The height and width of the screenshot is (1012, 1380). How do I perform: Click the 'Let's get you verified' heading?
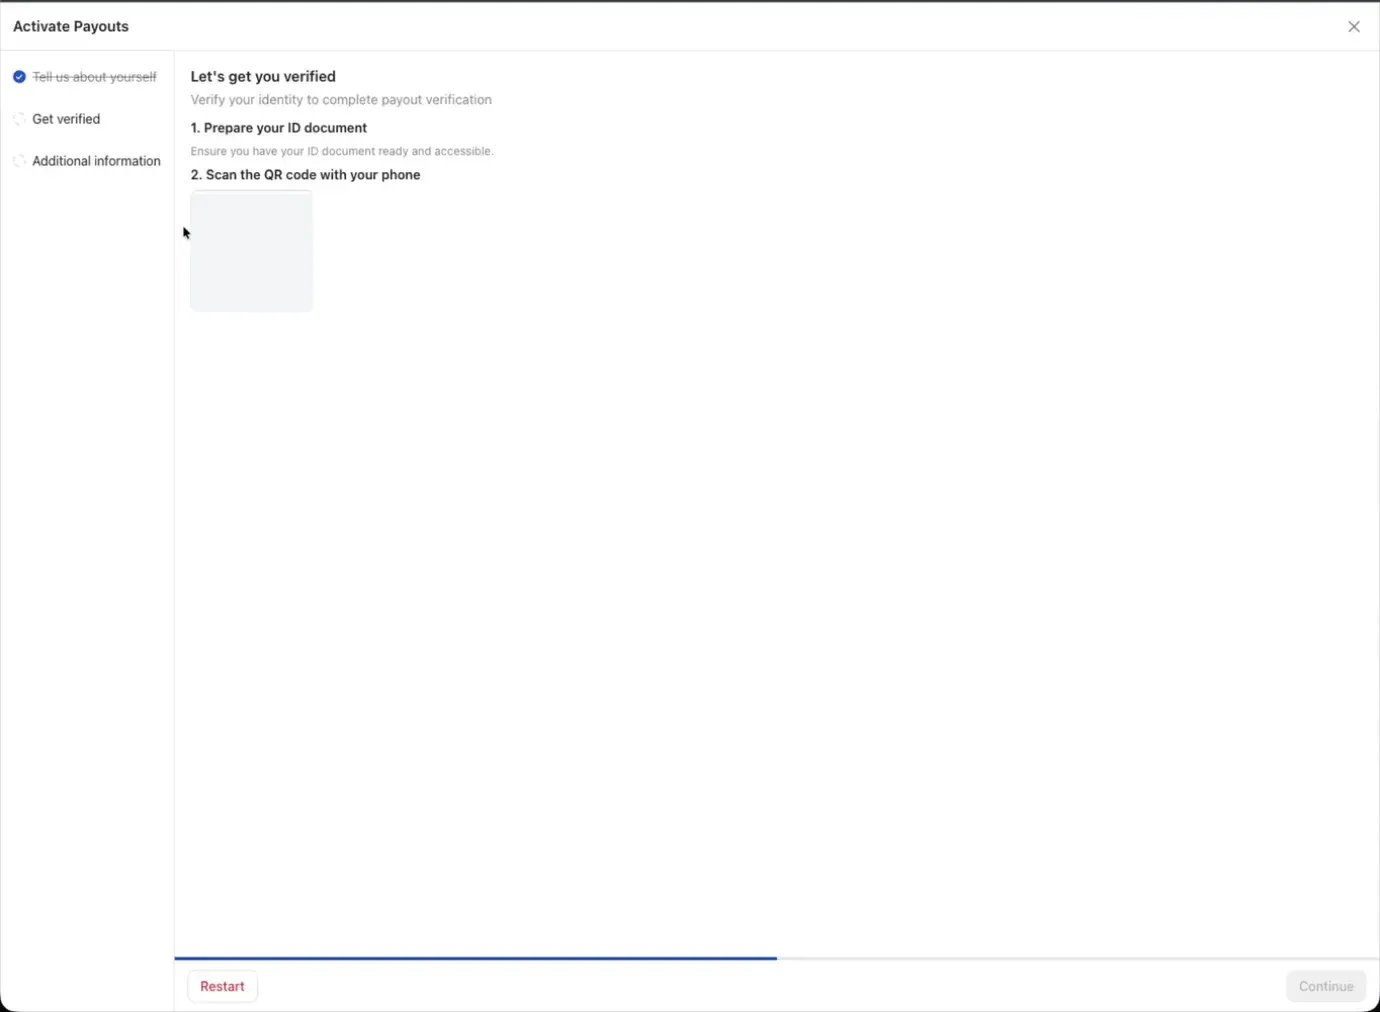[x=263, y=76]
